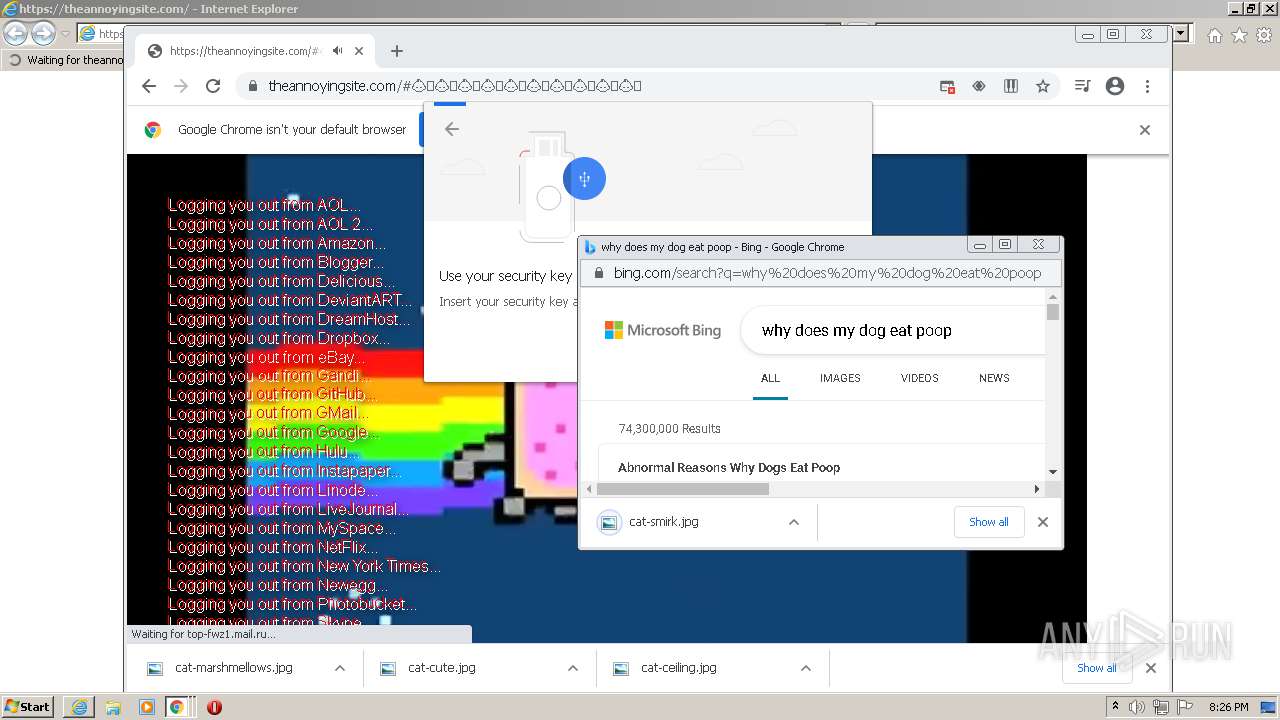Image resolution: width=1280 pixels, height=720 pixels.
Task: Click the padlock icon in main Chrome
Action: pos(254,86)
